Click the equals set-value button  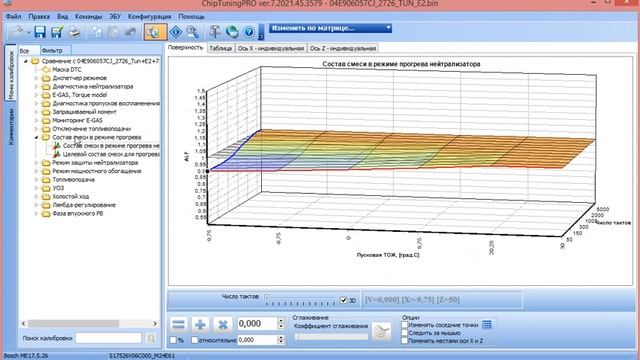point(178,324)
